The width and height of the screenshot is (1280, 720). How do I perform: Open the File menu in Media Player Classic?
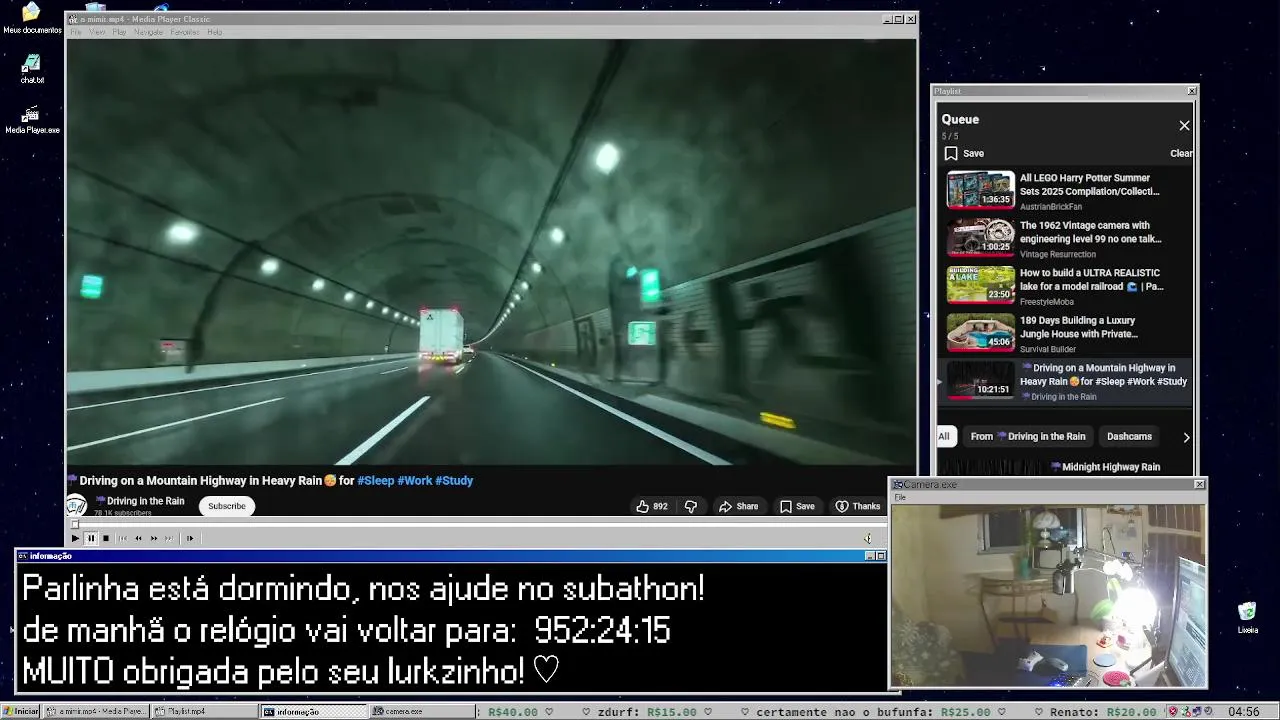click(76, 32)
